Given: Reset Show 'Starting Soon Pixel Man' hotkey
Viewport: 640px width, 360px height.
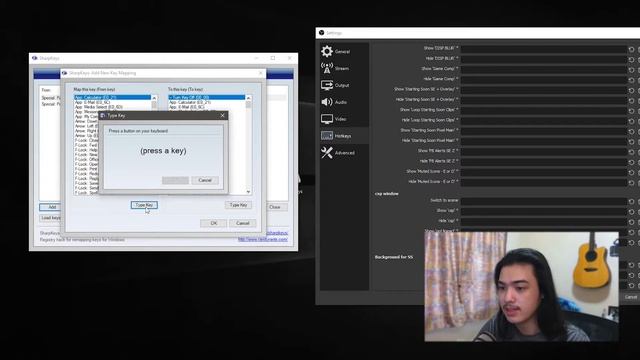Looking at the screenshot, I should 631,131.
